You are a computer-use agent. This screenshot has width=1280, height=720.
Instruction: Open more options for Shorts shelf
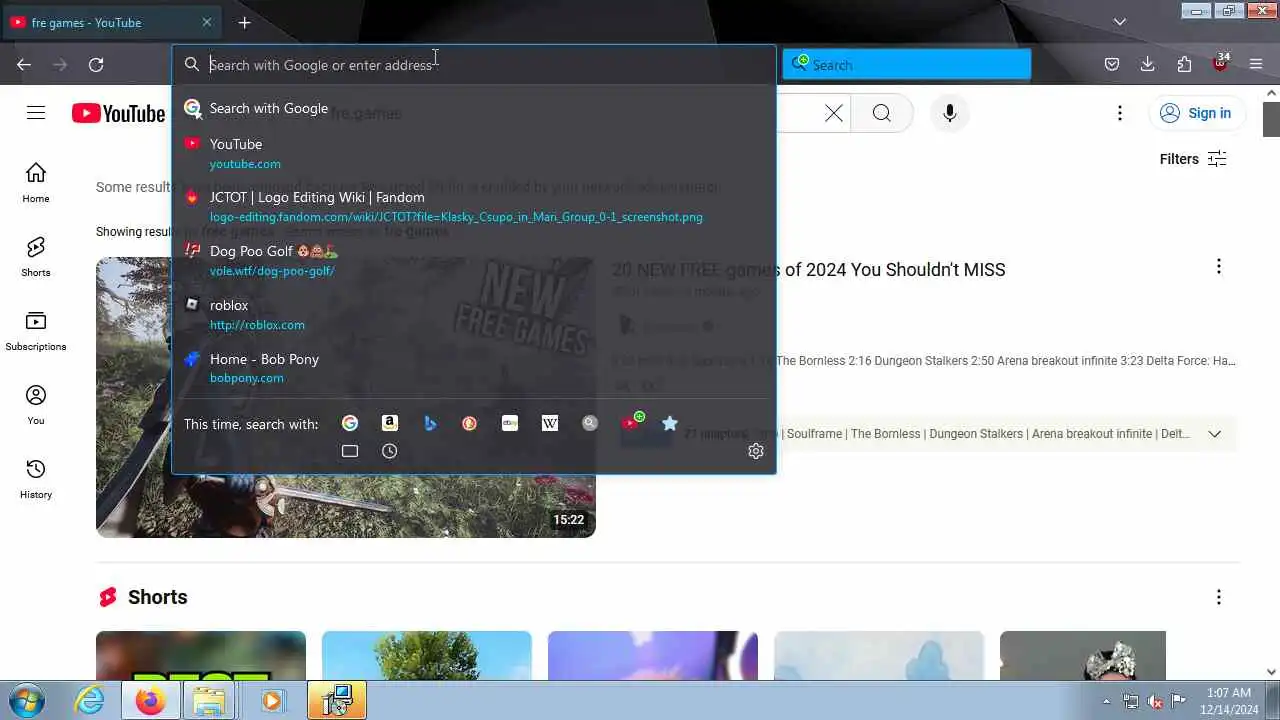click(x=1218, y=597)
